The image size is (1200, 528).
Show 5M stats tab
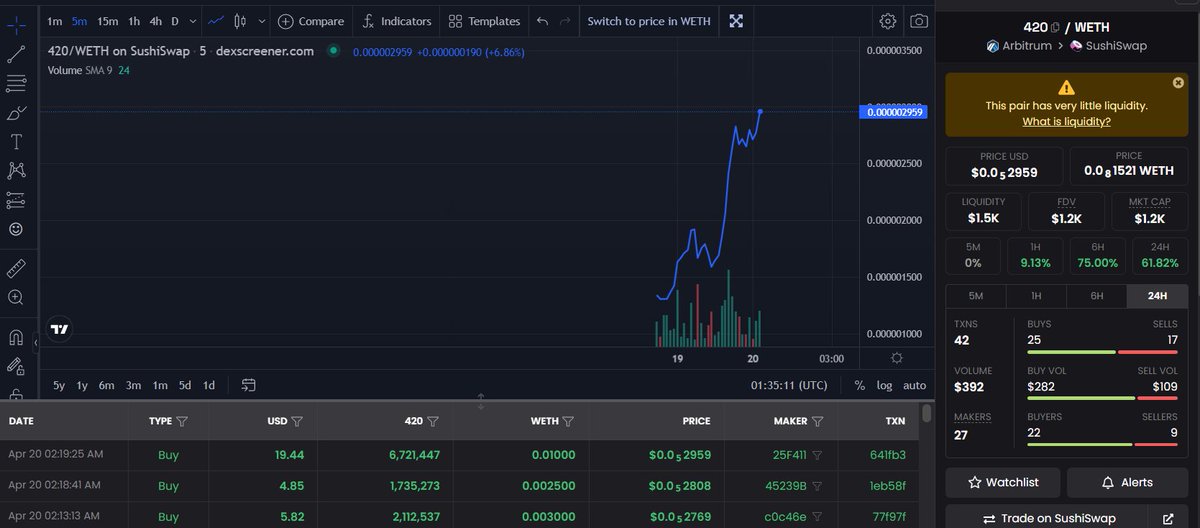[976, 296]
